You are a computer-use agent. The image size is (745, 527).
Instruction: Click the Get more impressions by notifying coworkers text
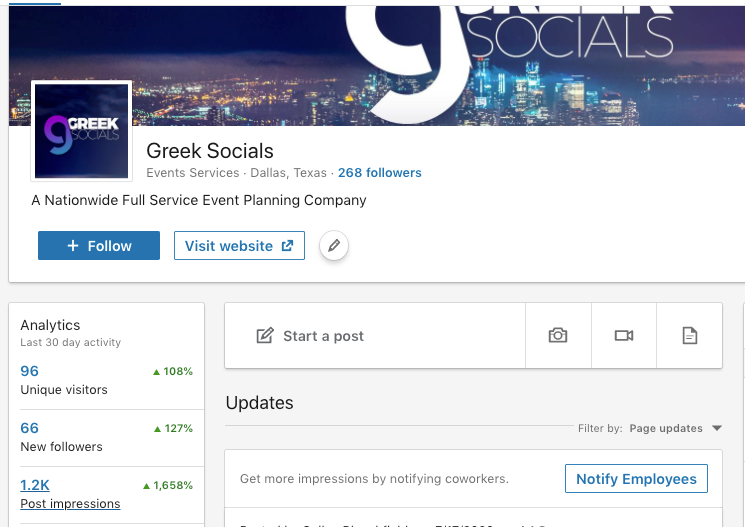pos(374,479)
